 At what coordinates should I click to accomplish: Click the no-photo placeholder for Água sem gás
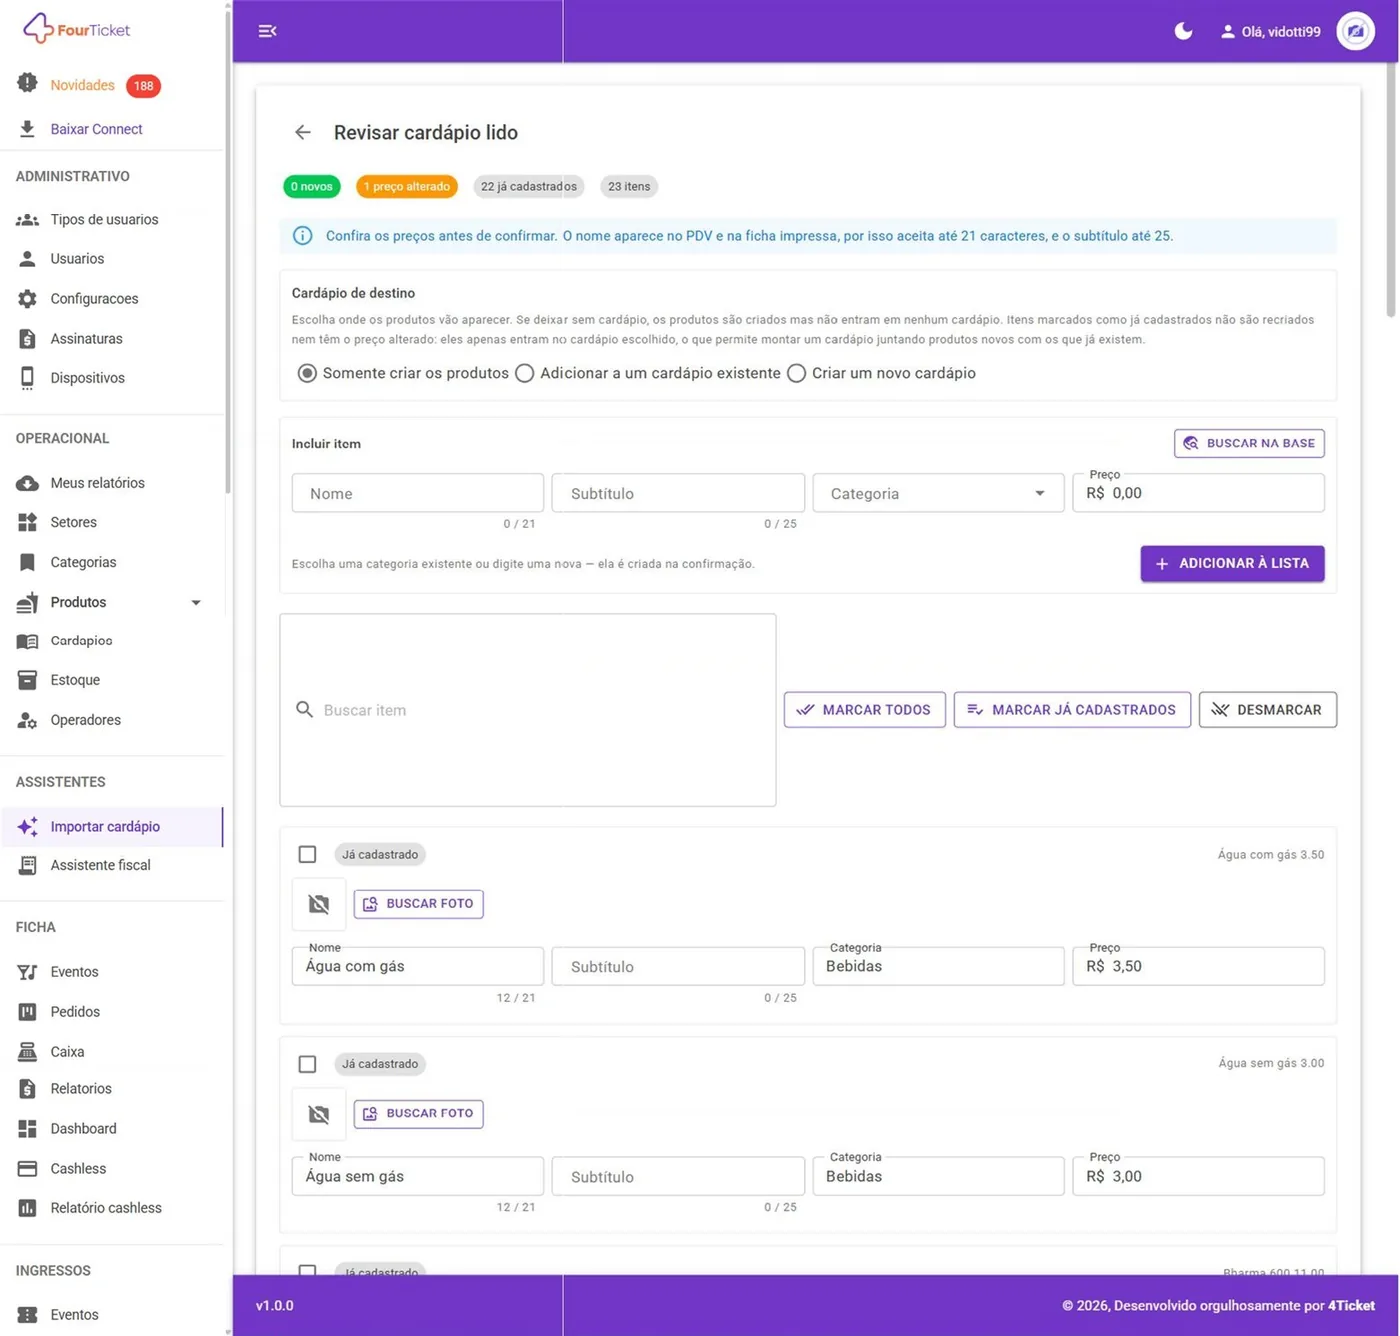(319, 1114)
